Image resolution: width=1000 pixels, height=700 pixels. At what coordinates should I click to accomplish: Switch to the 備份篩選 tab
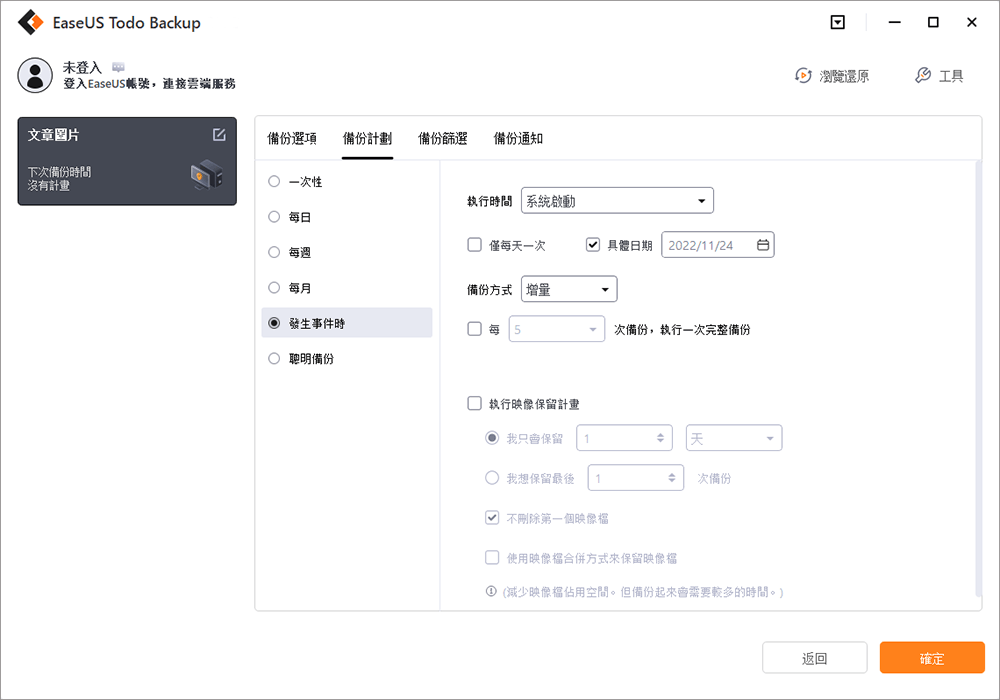pos(442,138)
